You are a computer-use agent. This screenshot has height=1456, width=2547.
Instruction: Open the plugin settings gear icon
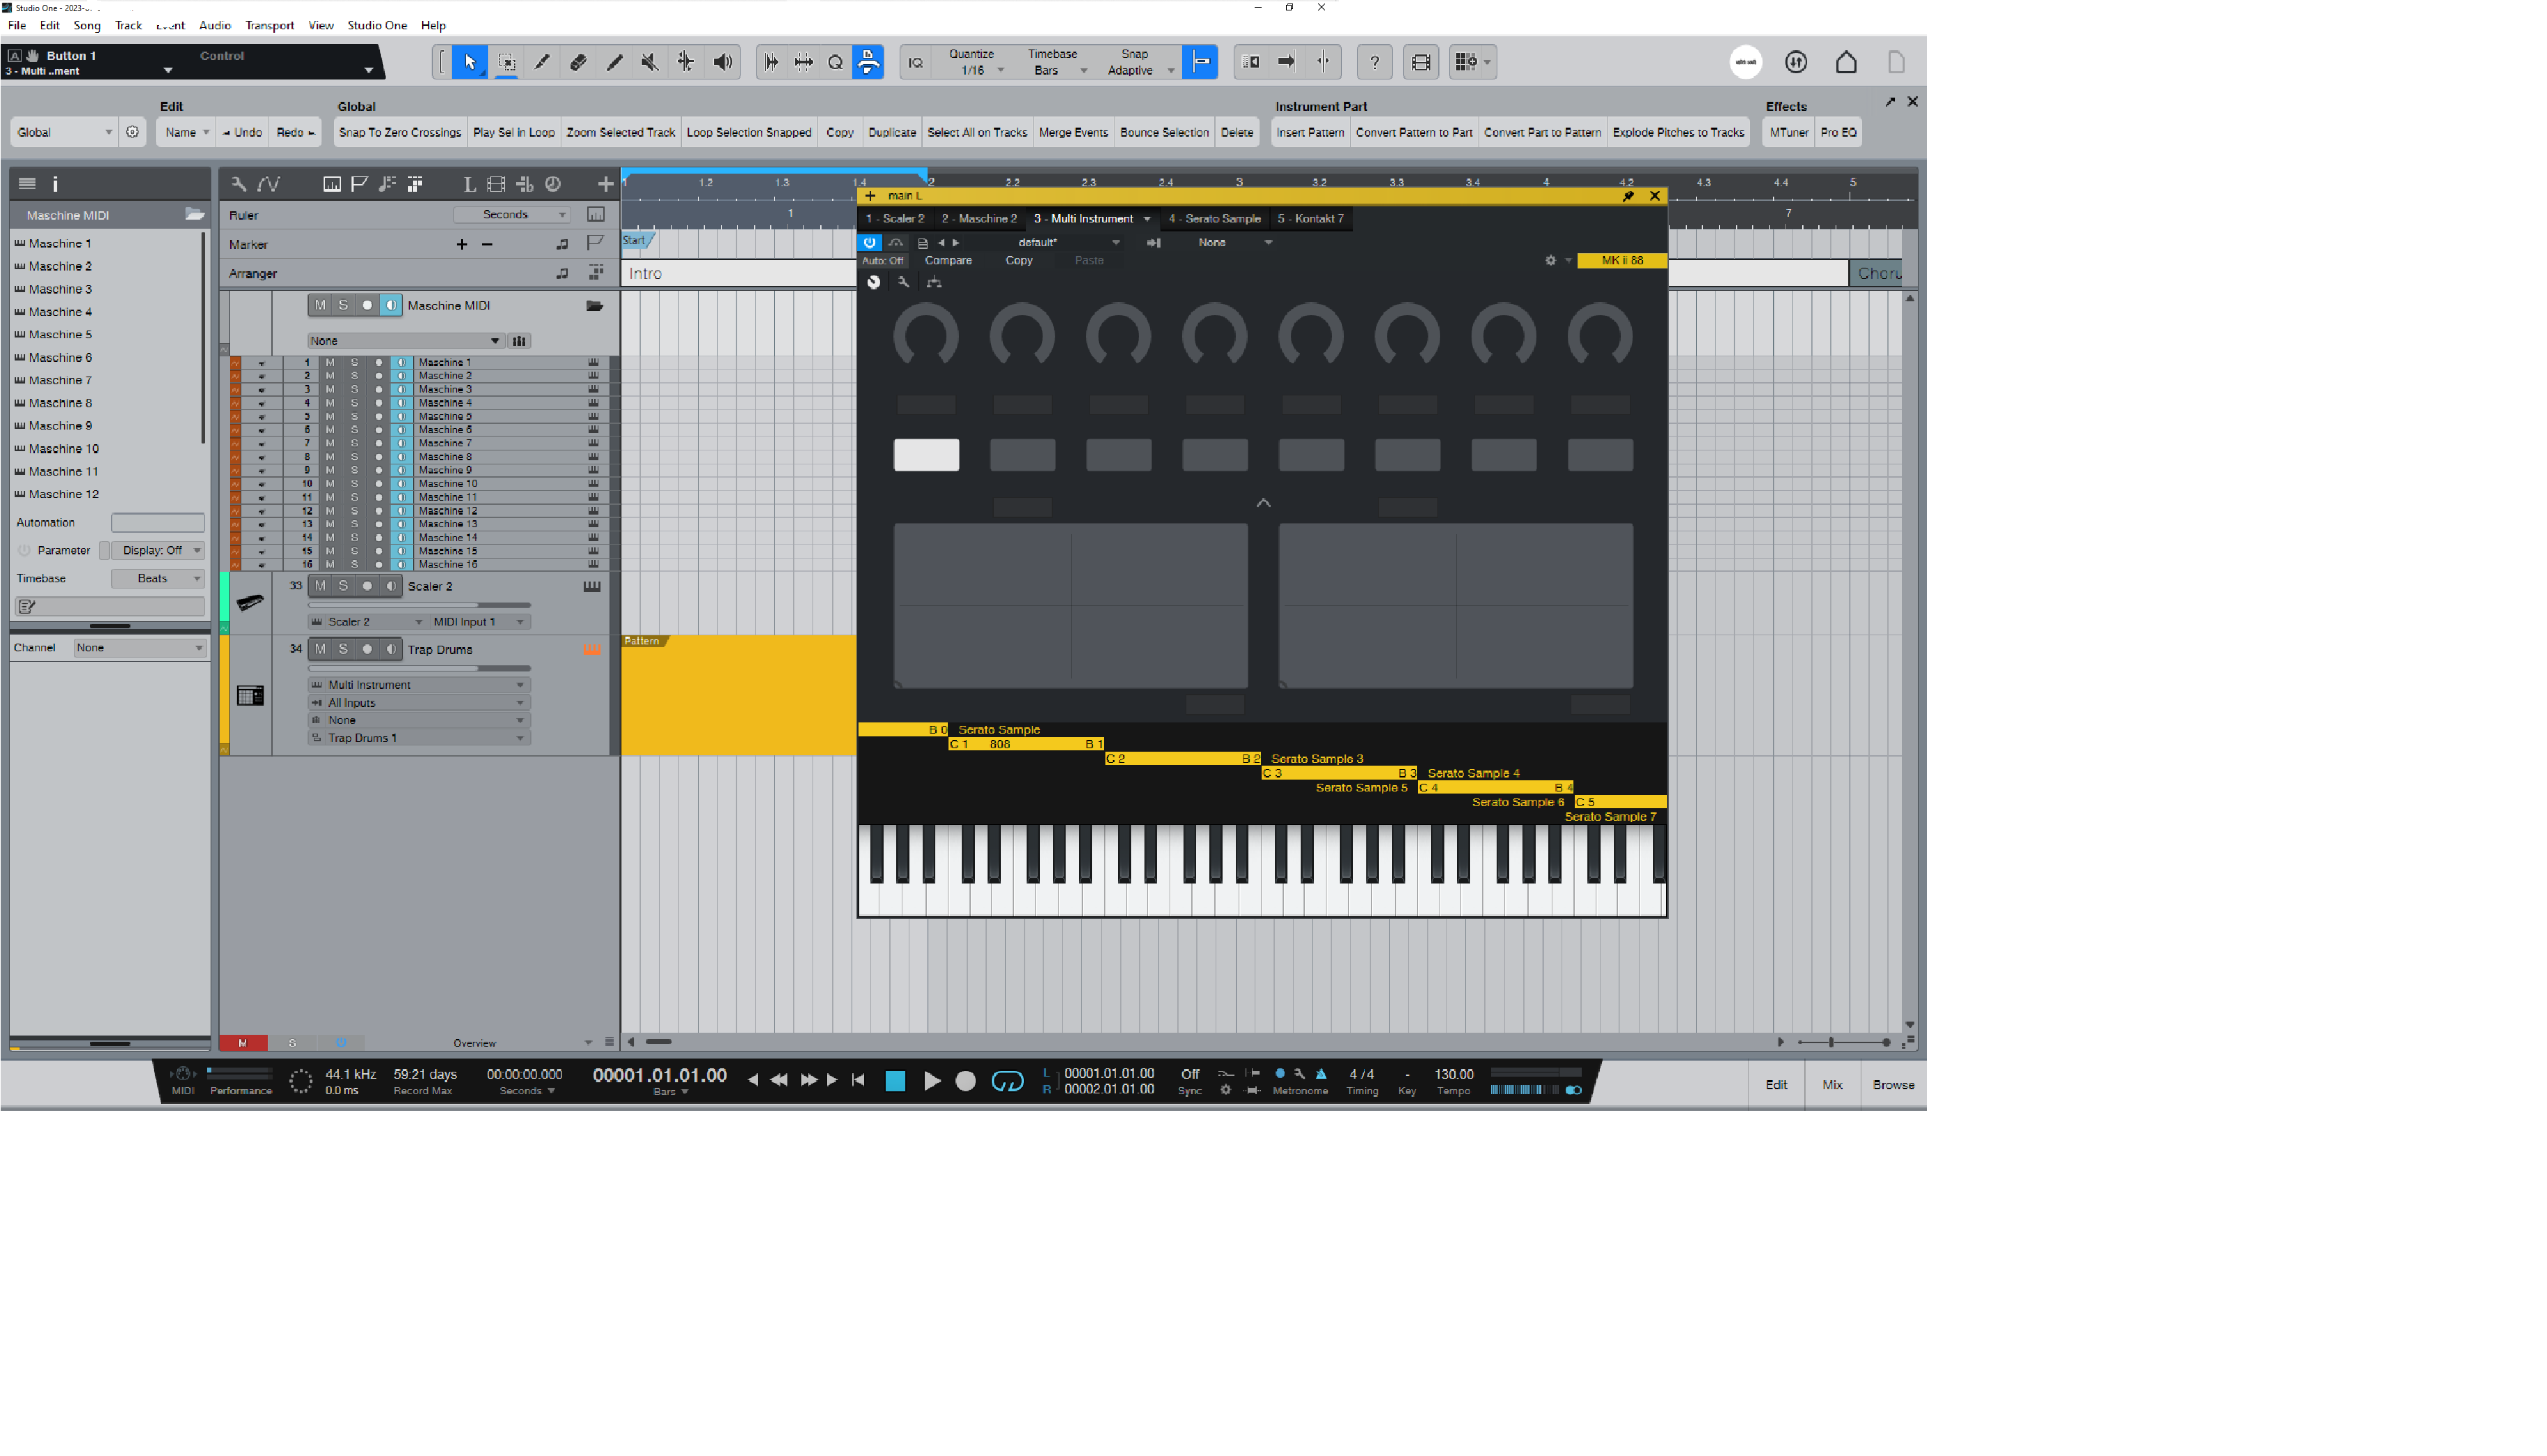pos(1550,261)
